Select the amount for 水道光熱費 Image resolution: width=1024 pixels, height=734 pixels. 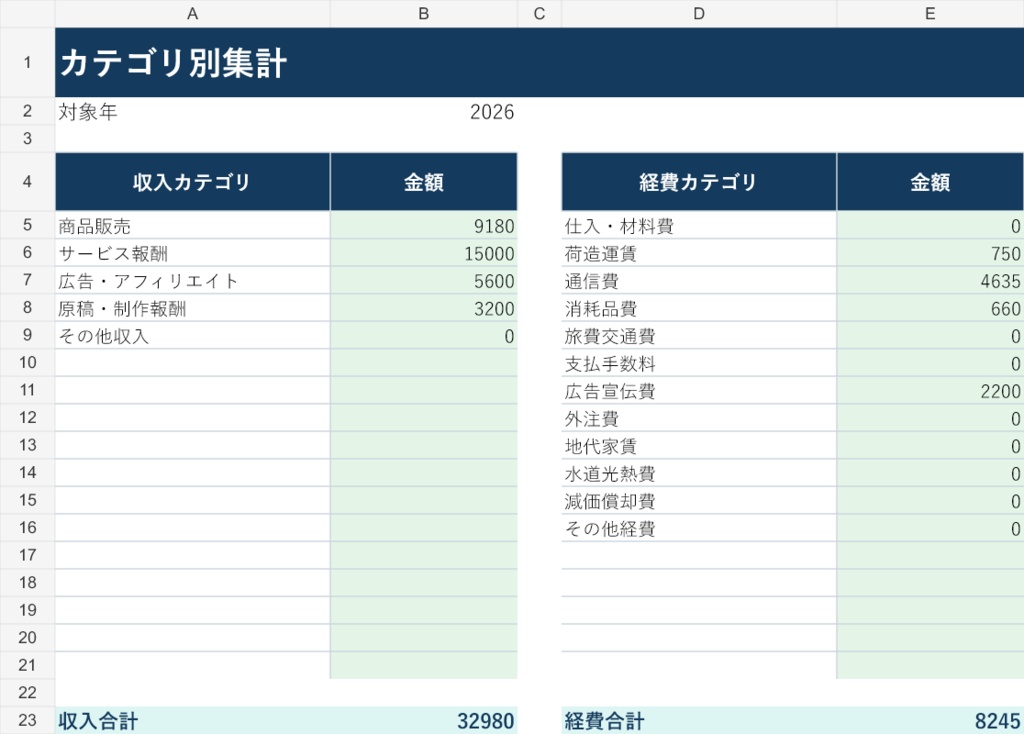[930, 472]
